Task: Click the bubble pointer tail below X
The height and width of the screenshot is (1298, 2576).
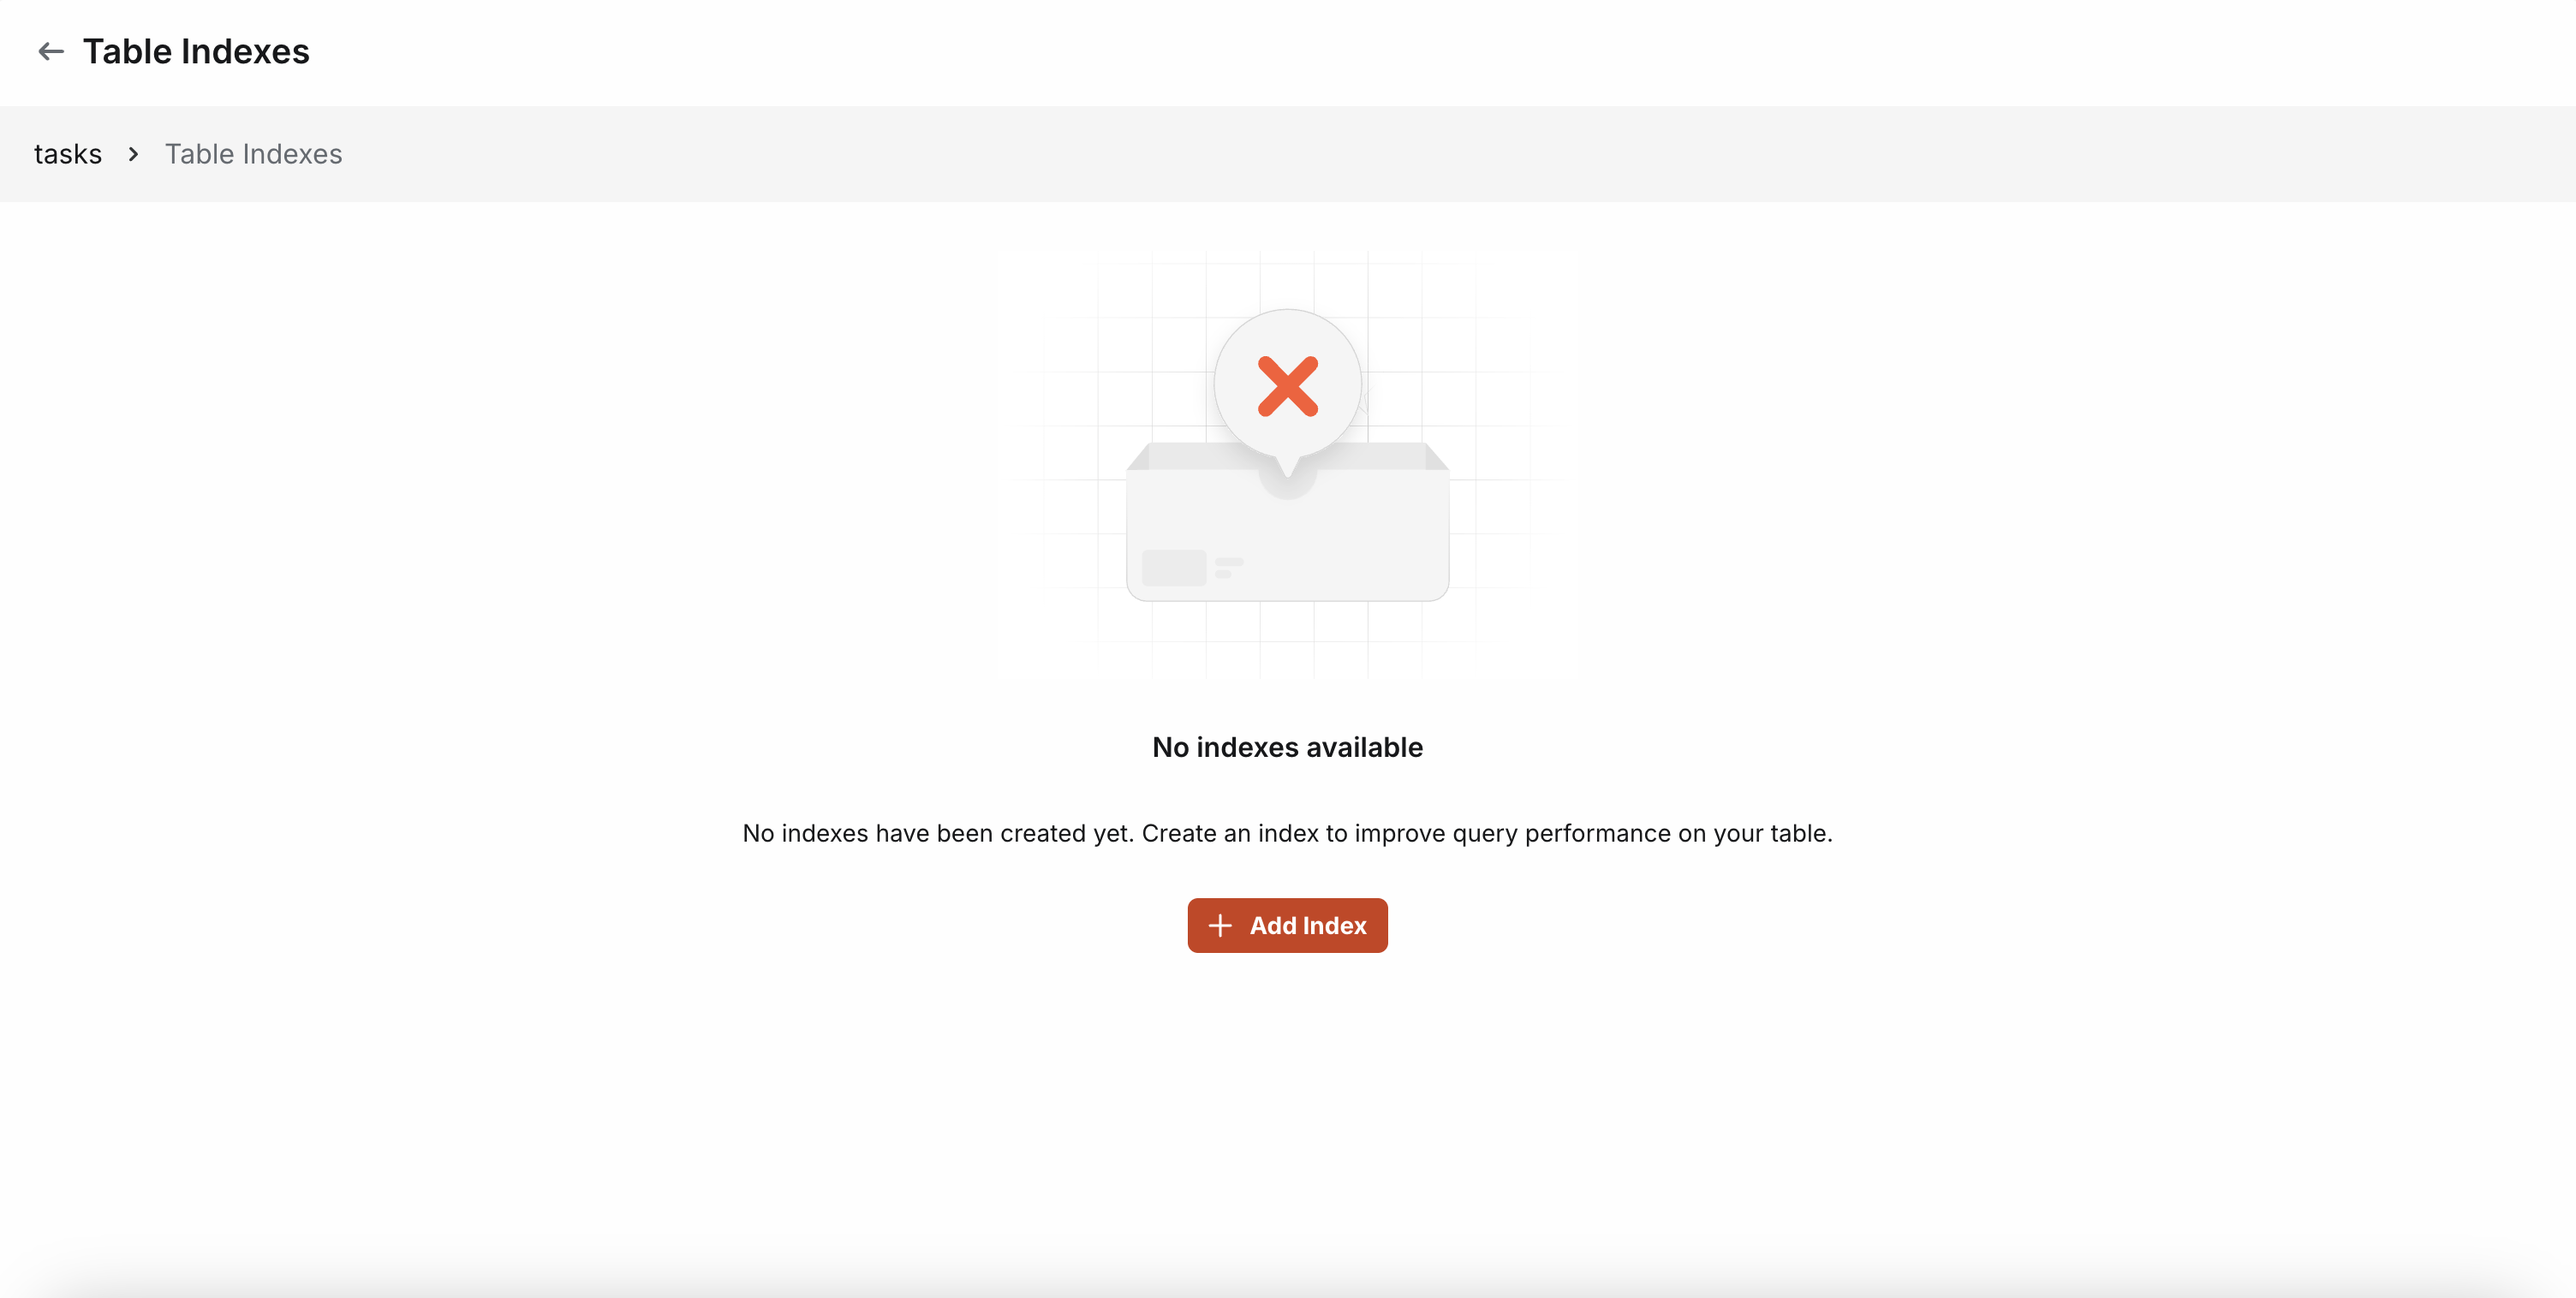Action: [1288, 466]
